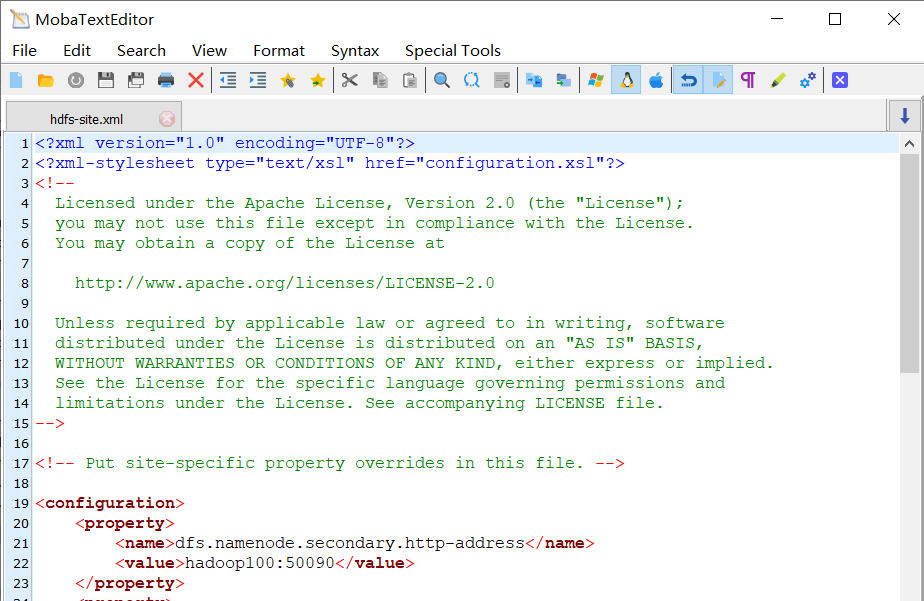Close the document with the red X icon

click(196, 80)
